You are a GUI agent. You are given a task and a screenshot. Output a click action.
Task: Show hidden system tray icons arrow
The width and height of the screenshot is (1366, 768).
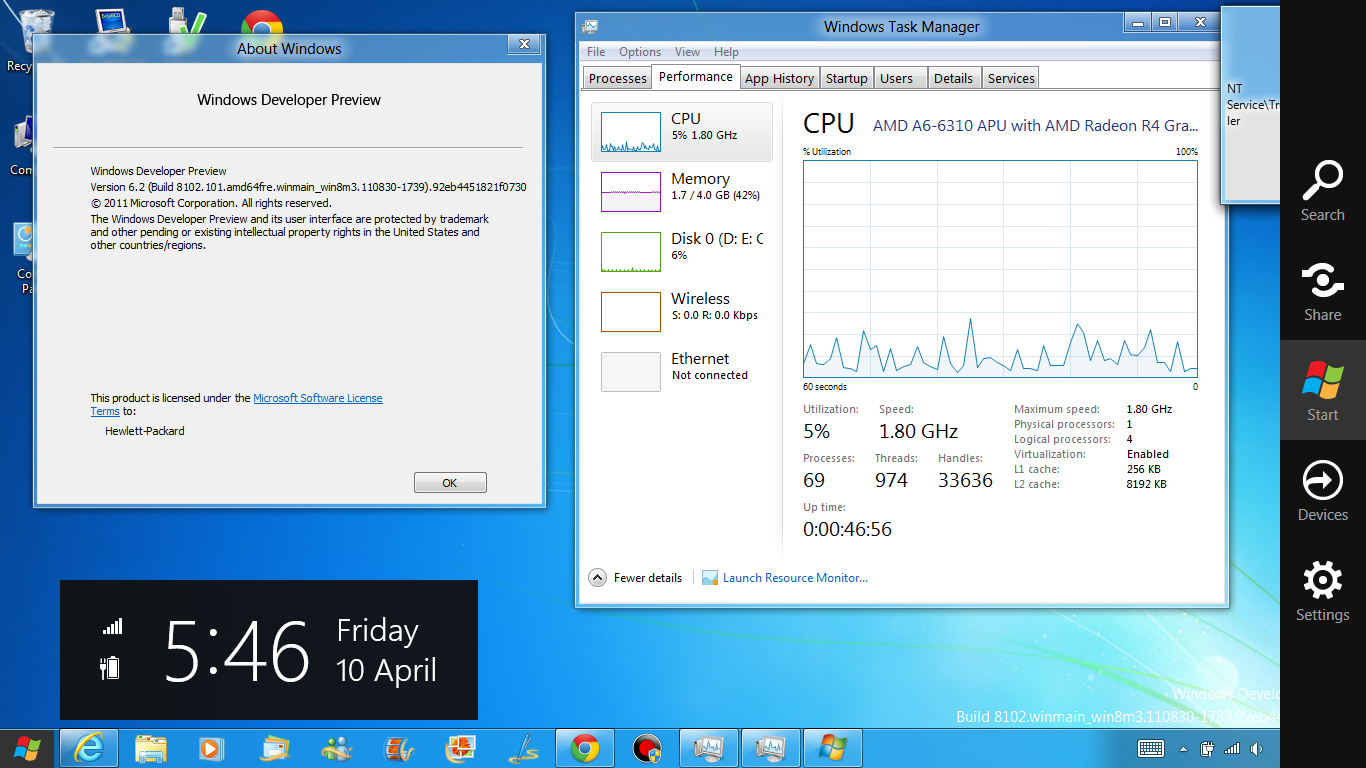pyautogui.click(x=1183, y=749)
